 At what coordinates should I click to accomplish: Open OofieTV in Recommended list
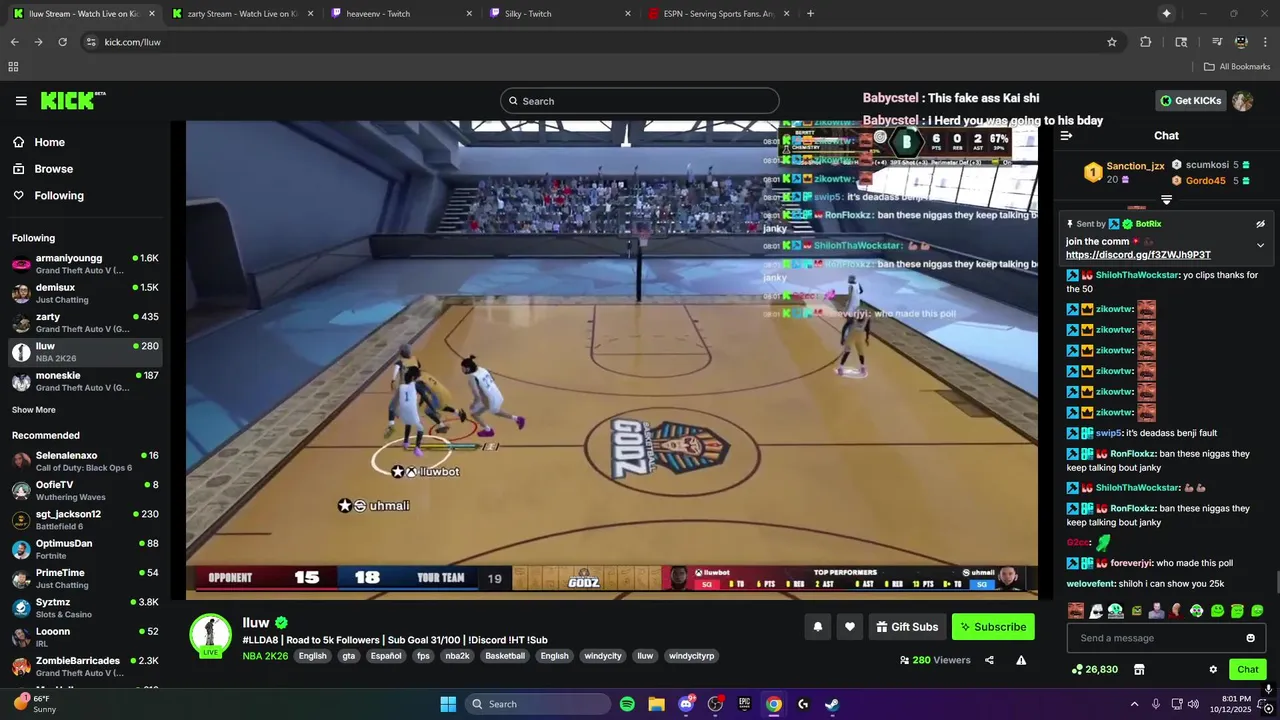tap(84, 490)
